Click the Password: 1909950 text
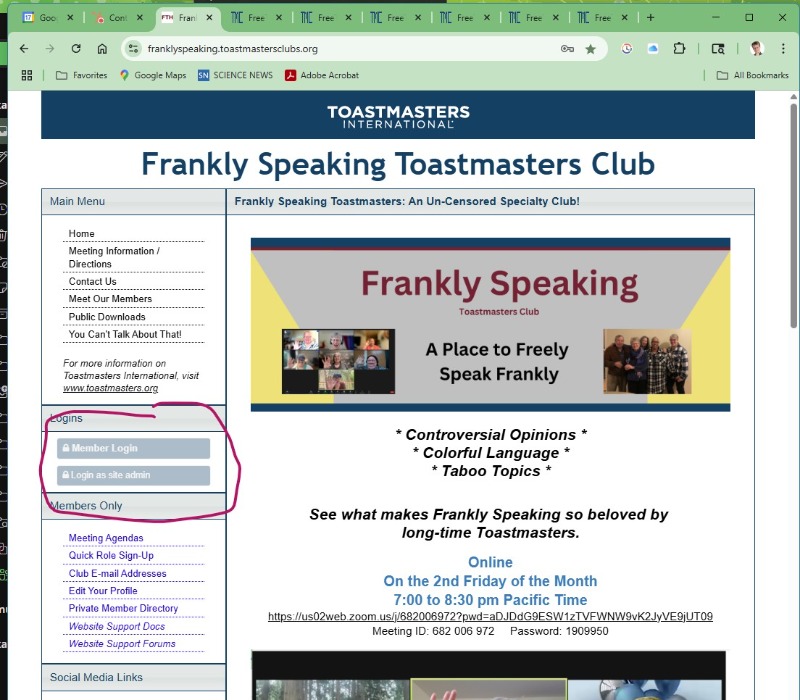The width and height of the screenshot is (800, 700). pyautogui.click(x=559, y=631)
